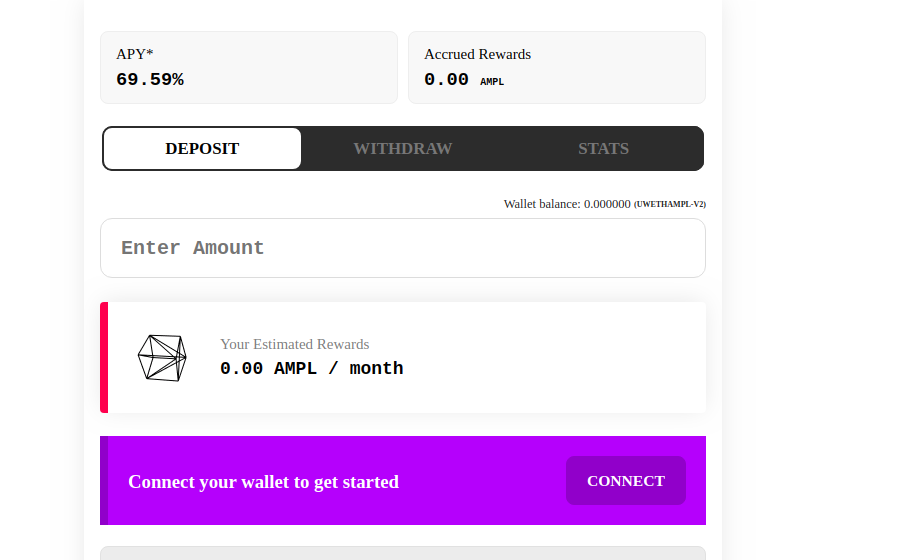Click the UWETHAMPL-V2 token label
This screenshot has width=904, height=560.
[670, 204]
